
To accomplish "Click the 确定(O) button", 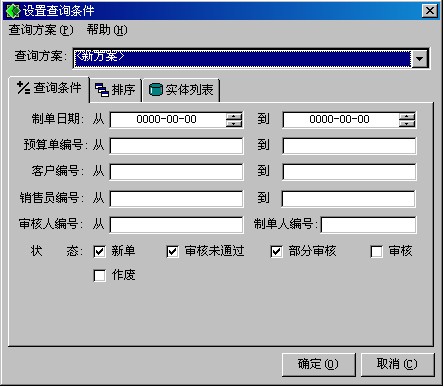I will (318, 364).
